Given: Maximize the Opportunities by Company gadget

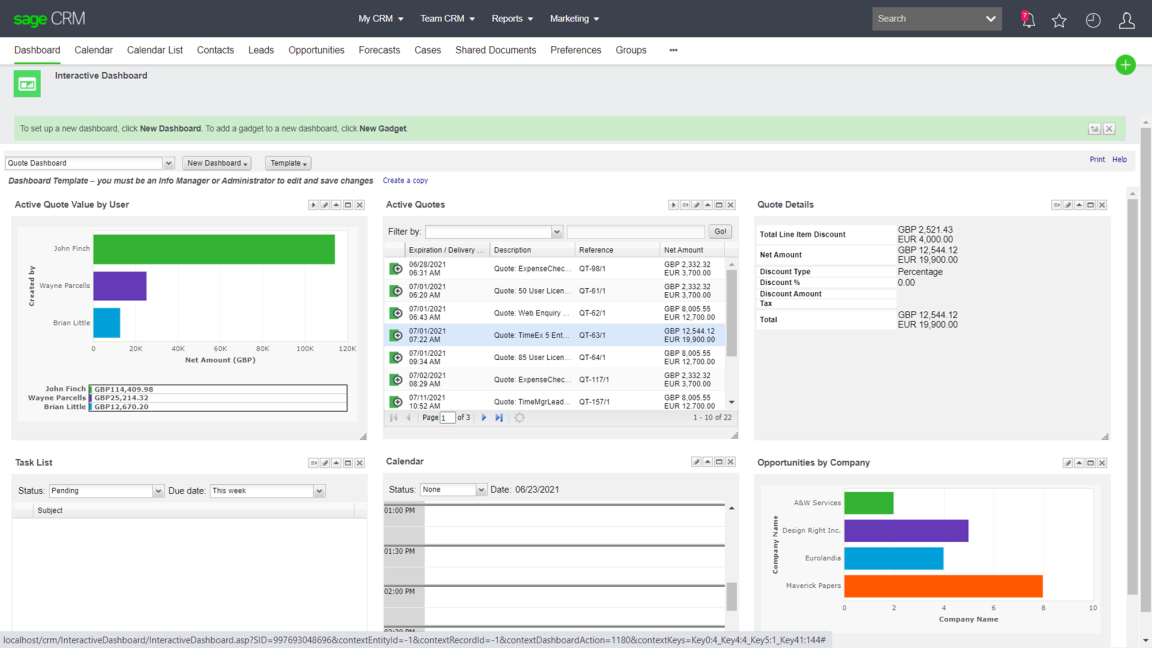Looking at the screenshot, I should pos(1091,463).
